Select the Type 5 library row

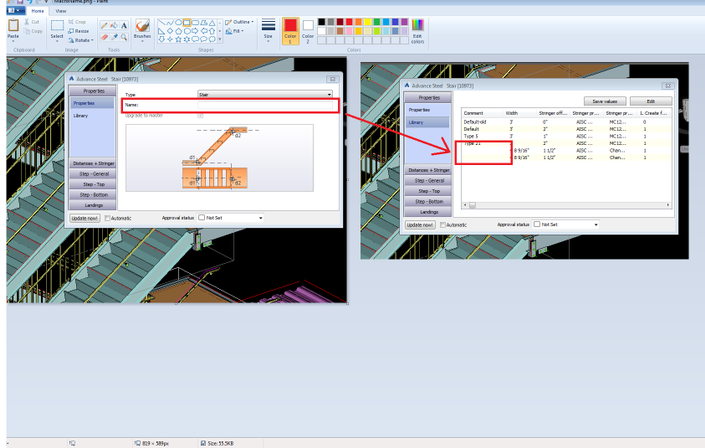567,136
